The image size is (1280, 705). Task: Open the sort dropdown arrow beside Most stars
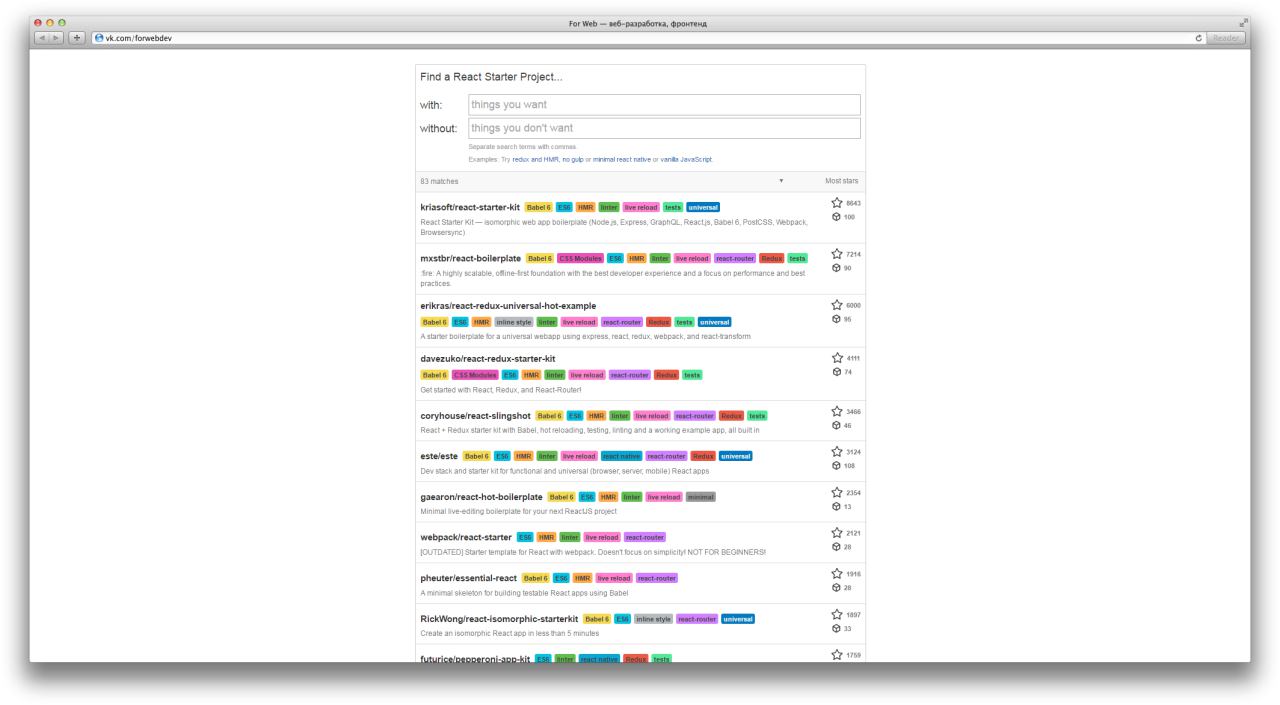[x=781, y=181]
